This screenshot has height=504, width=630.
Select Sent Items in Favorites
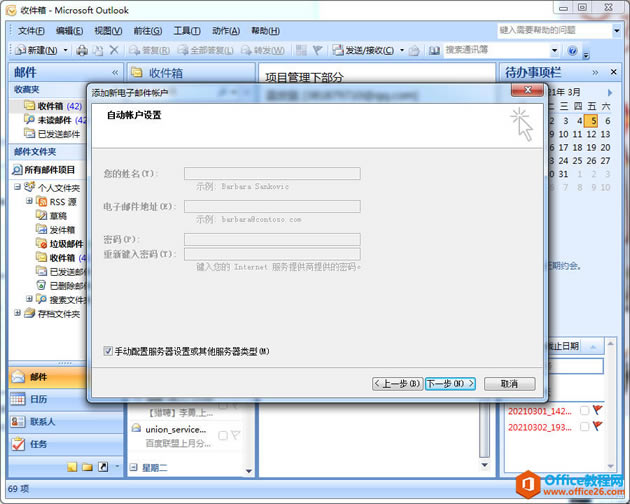pyautogui.click(x=52, y=134)
